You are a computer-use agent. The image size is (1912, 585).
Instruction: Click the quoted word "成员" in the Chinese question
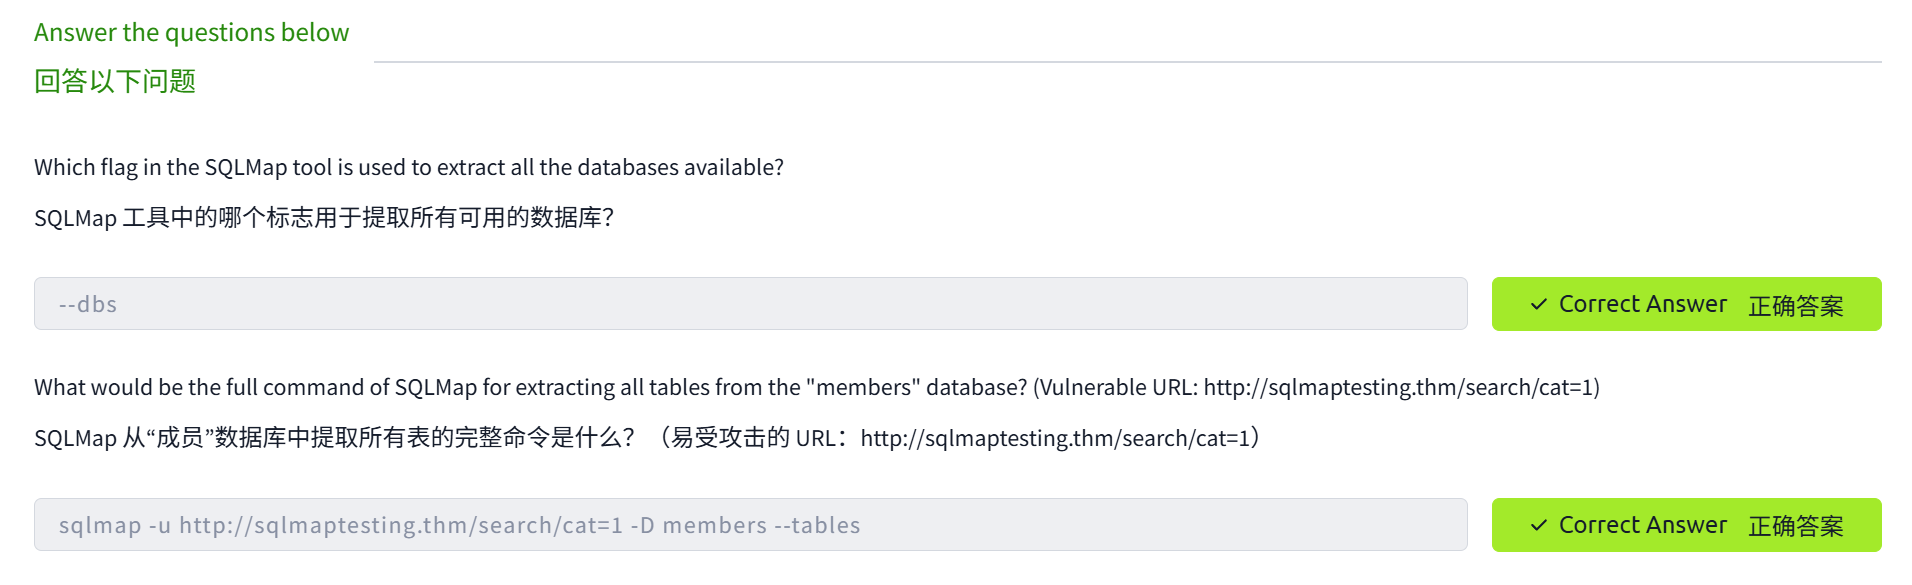pyautogui.click(x=180, y=438)
